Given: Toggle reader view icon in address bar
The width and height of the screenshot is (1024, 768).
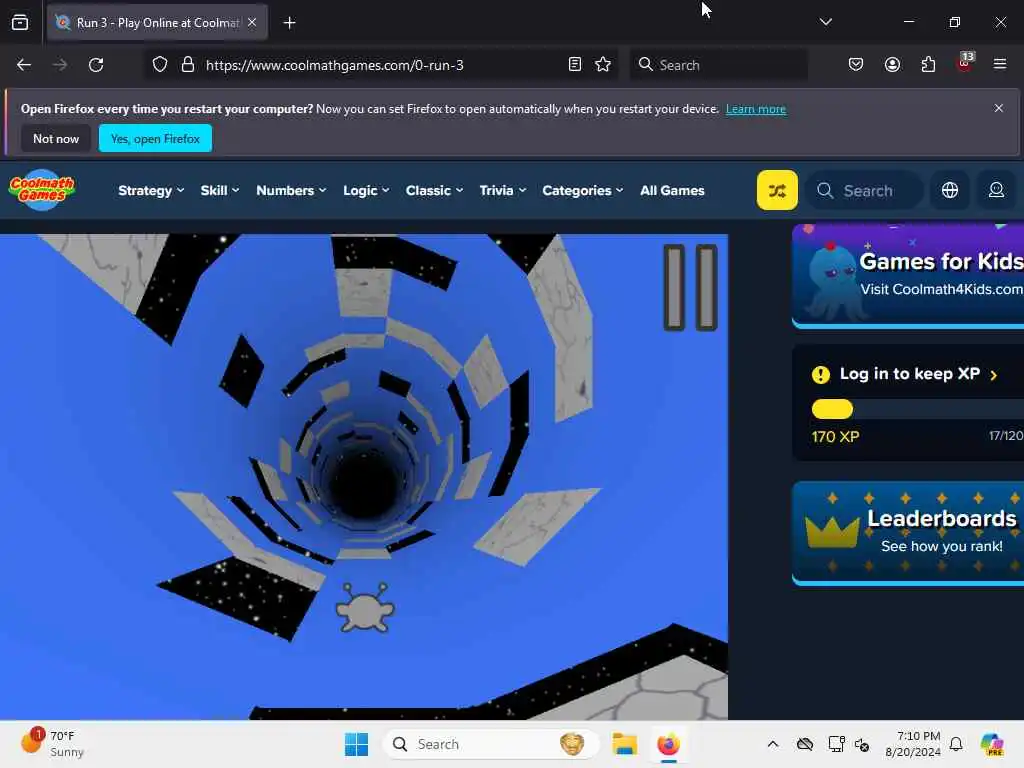Looking at the screenshot, I should (575, 65).
